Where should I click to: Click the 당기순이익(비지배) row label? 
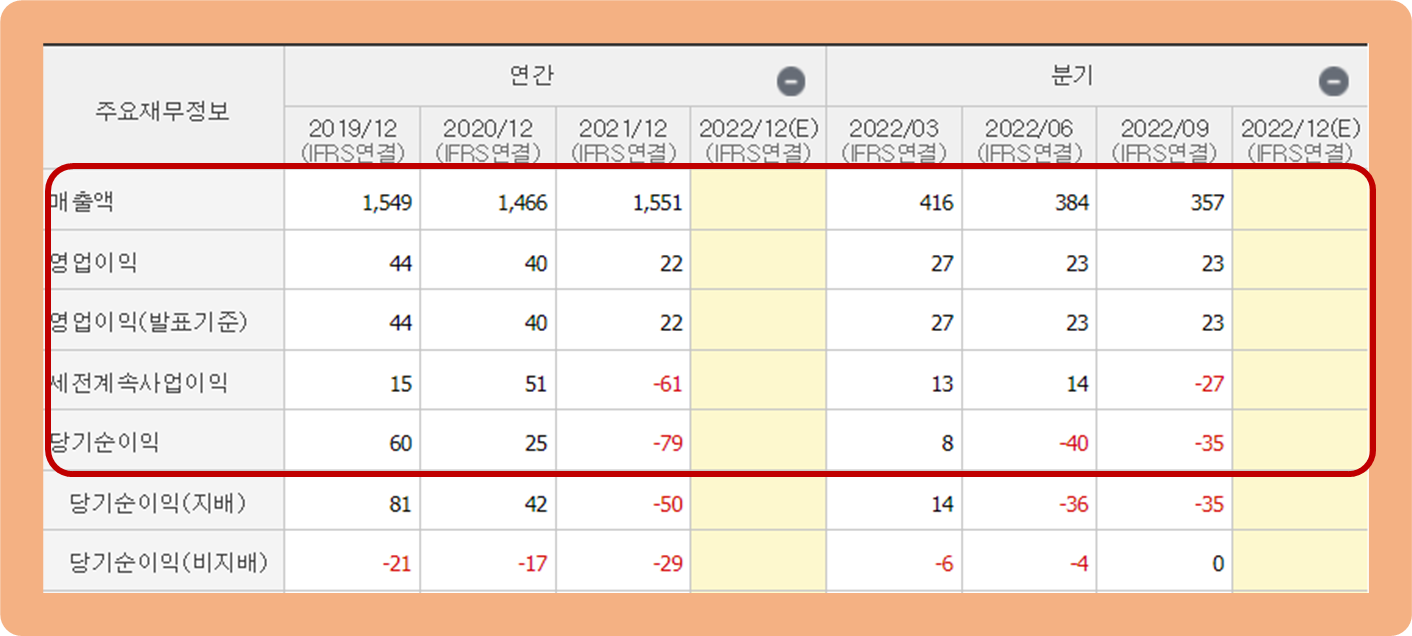tap(169, 564)
